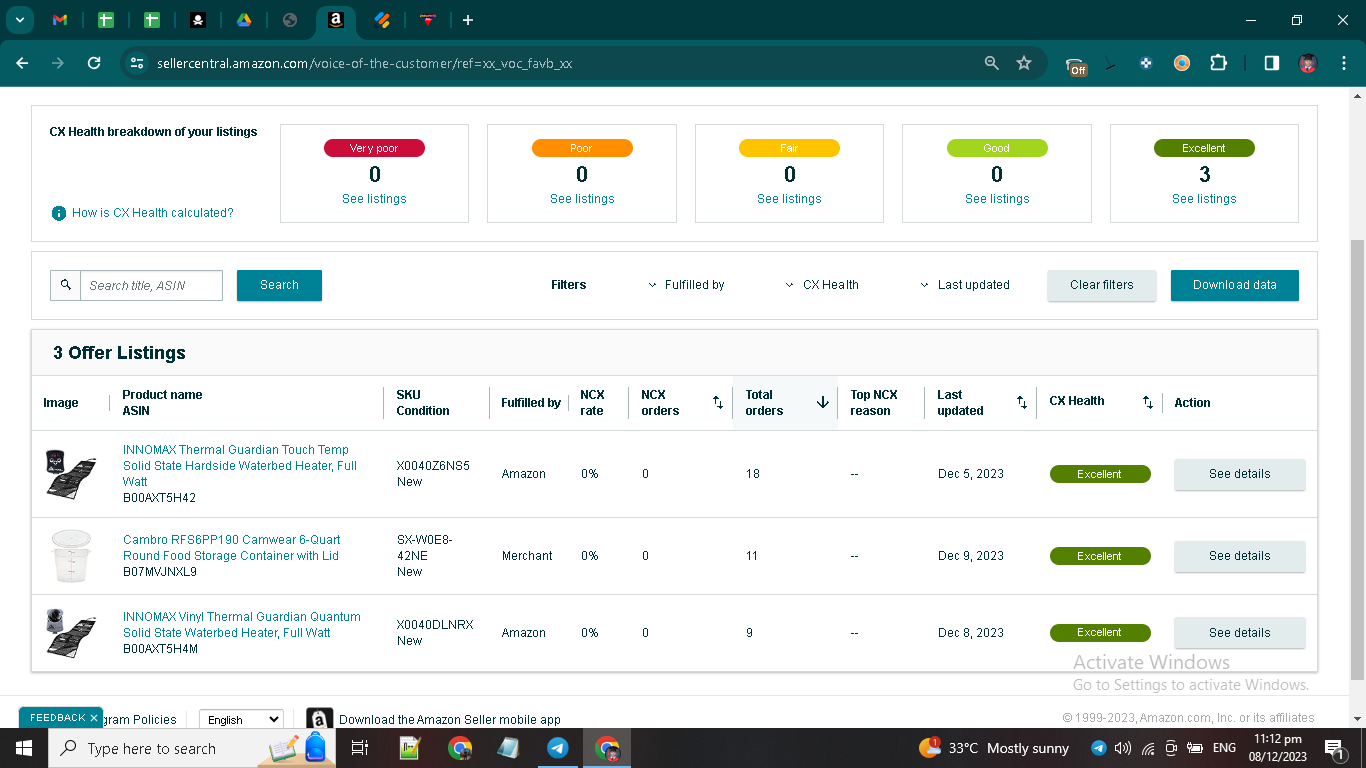Open the zoom magnifier in address bar
This screenshot has height=768, width=1366.
coord(992,63)
